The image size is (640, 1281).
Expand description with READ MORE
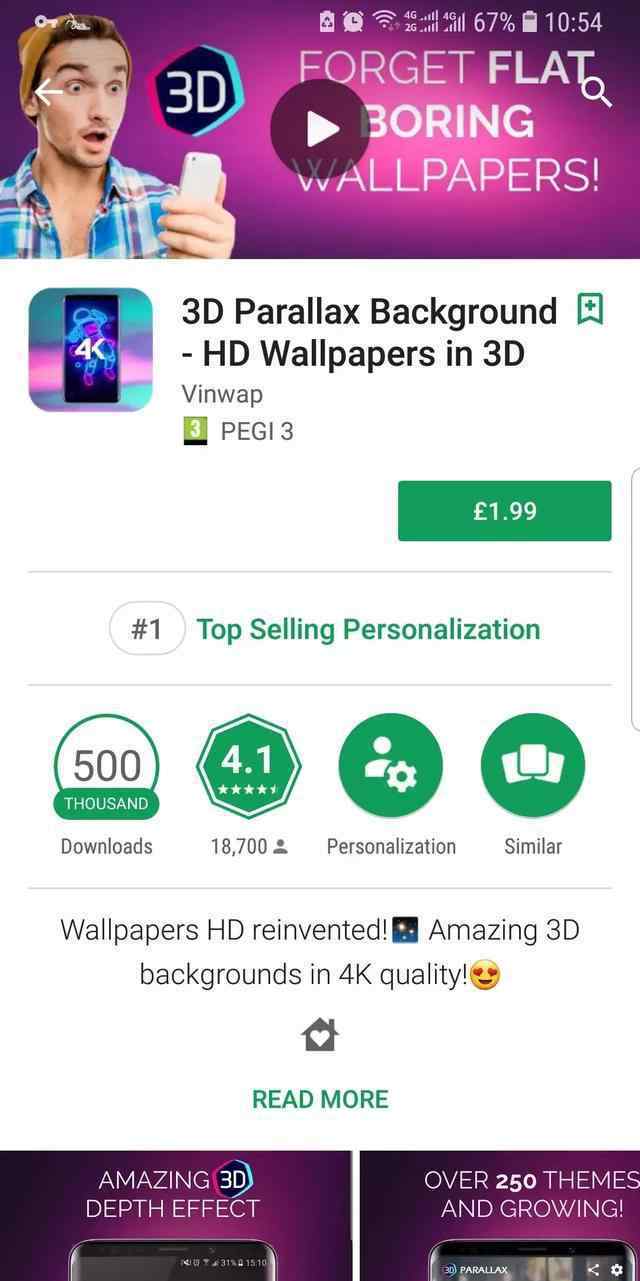coord(320,1099)
